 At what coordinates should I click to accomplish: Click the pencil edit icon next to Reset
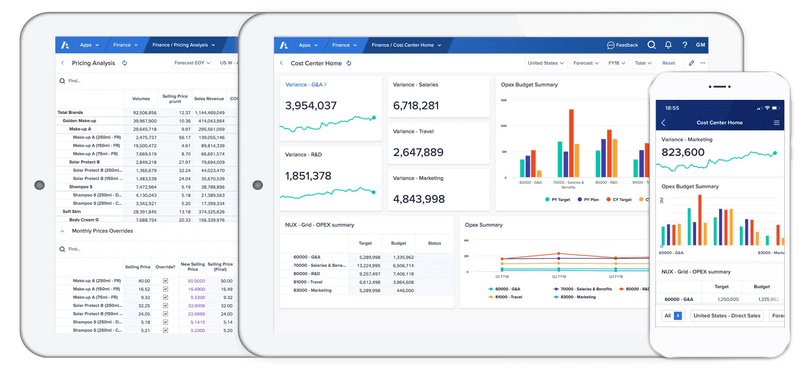pyautogui.click(x=691, y=63)
